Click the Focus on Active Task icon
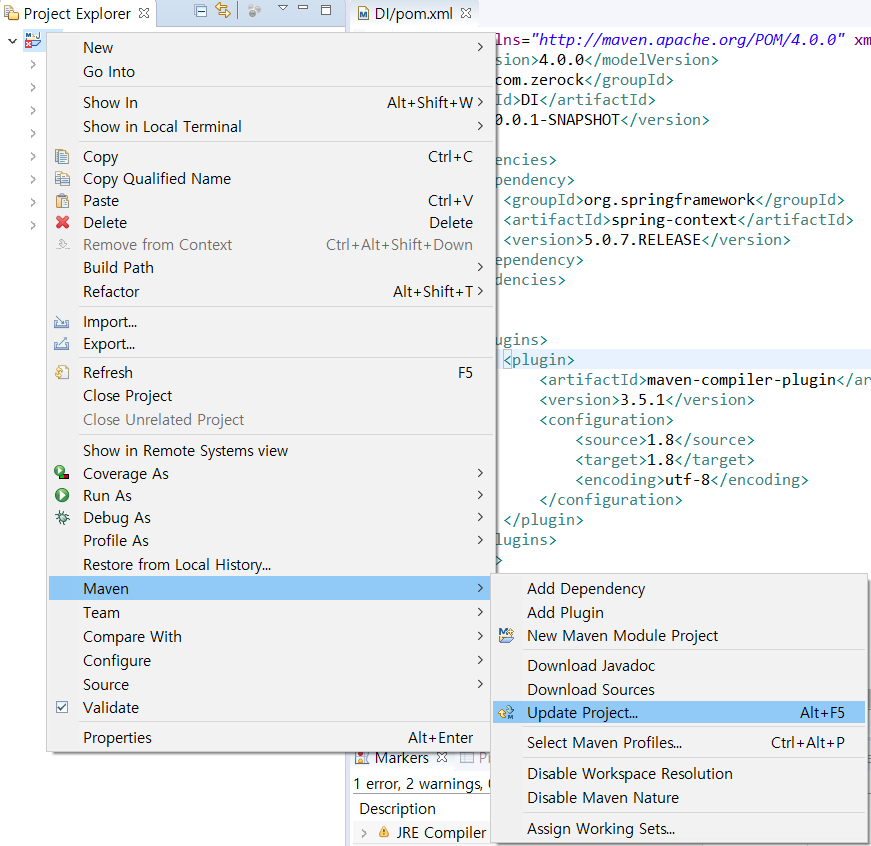 (254, 11)
